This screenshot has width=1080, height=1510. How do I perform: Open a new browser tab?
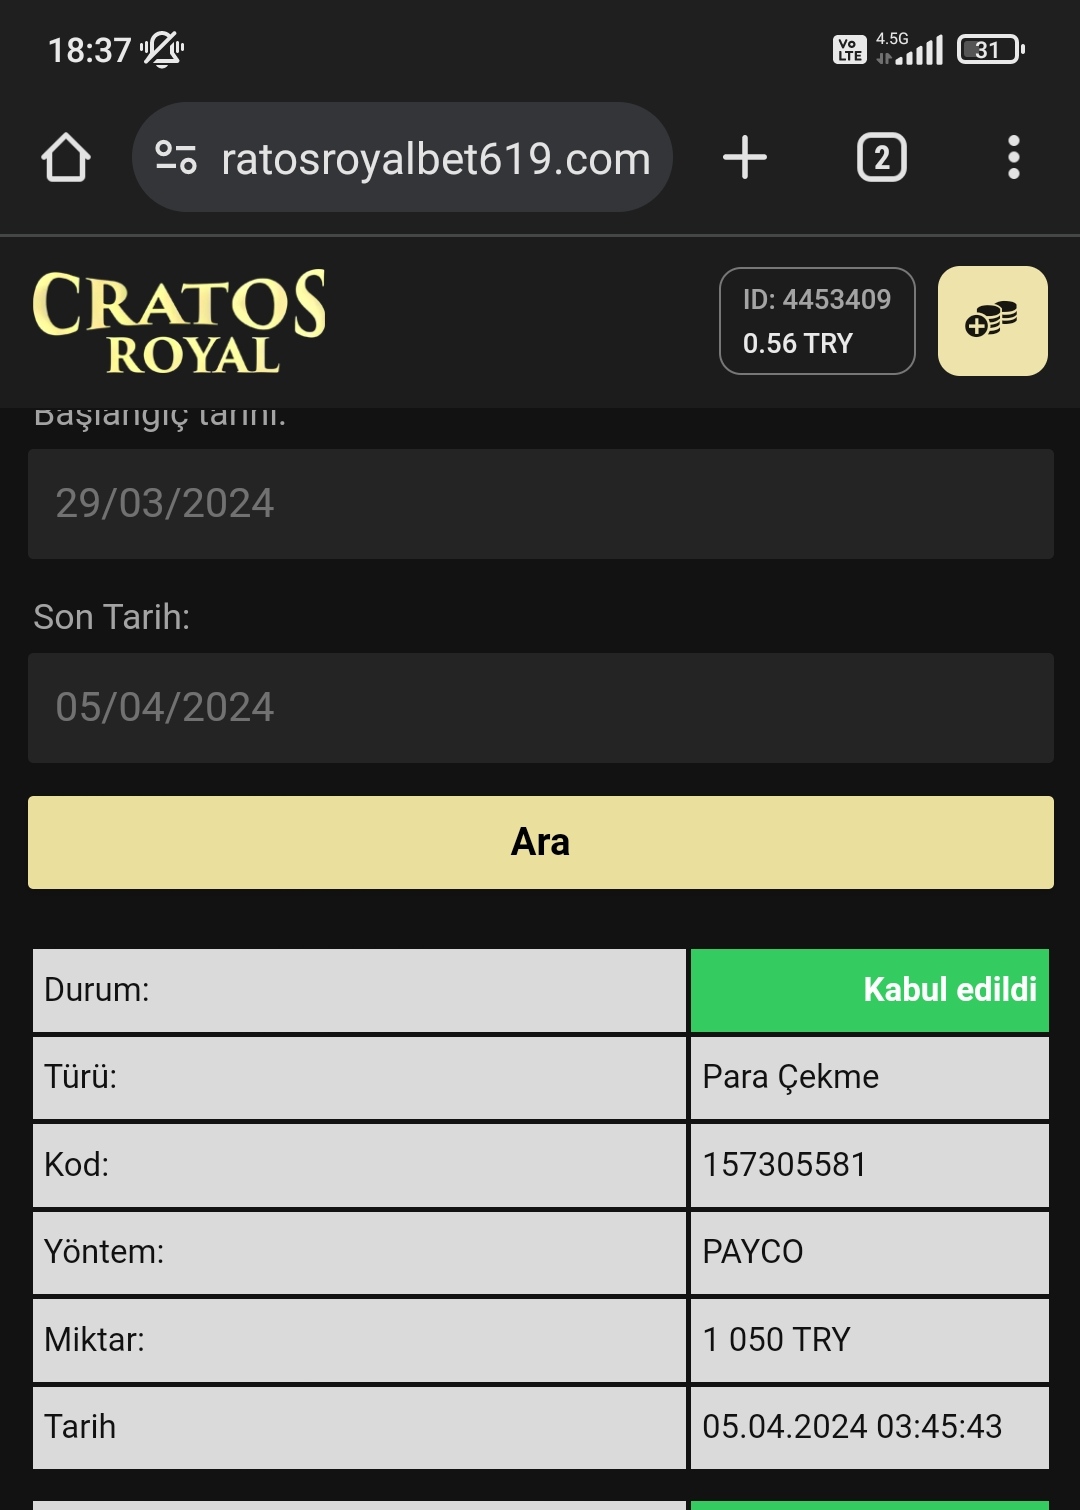click(x=745, y=158)
